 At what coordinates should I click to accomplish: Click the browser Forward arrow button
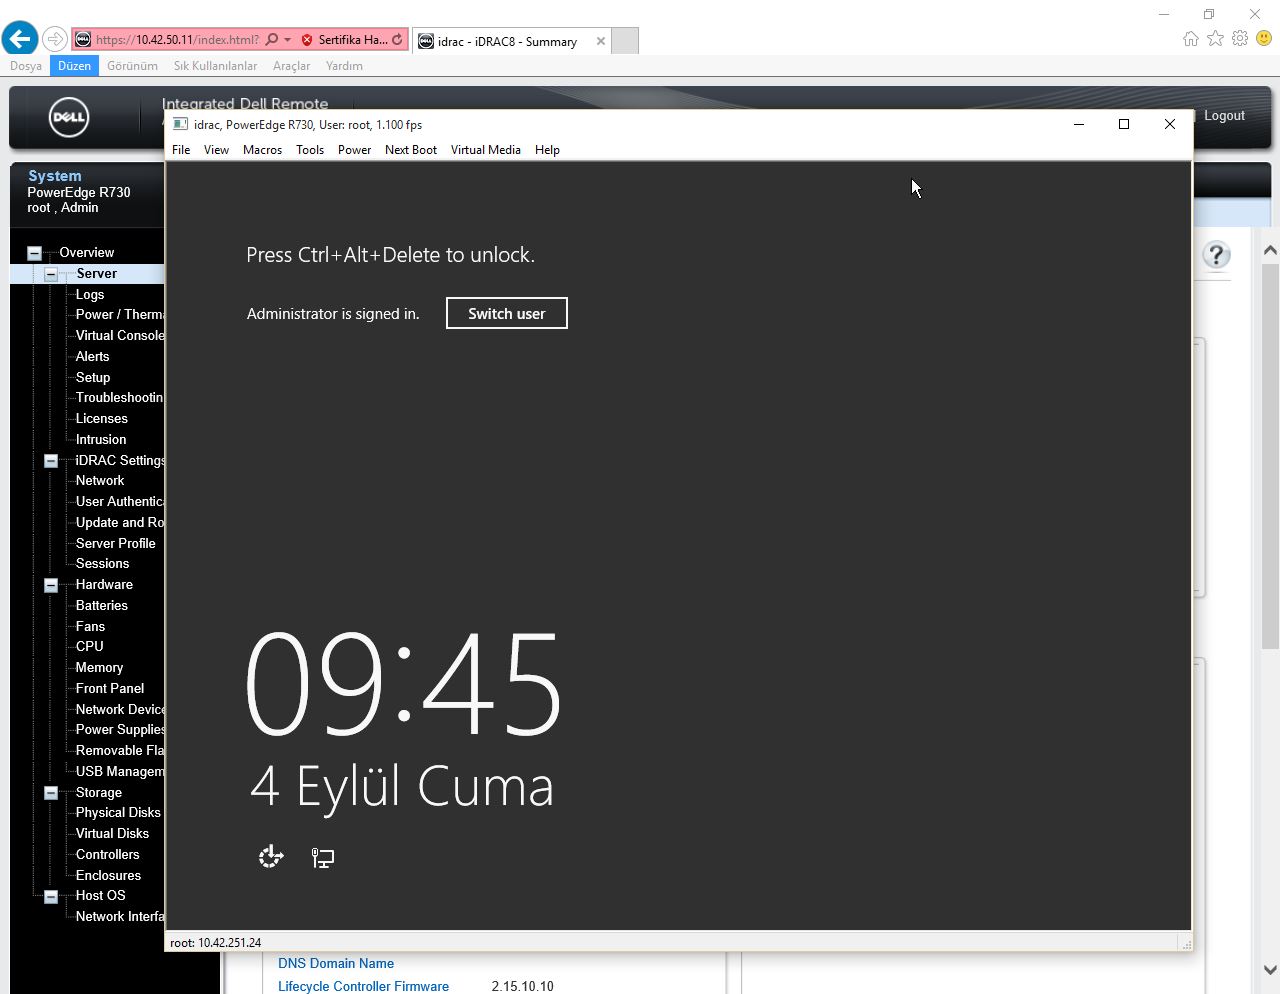(x=55, y=39)
